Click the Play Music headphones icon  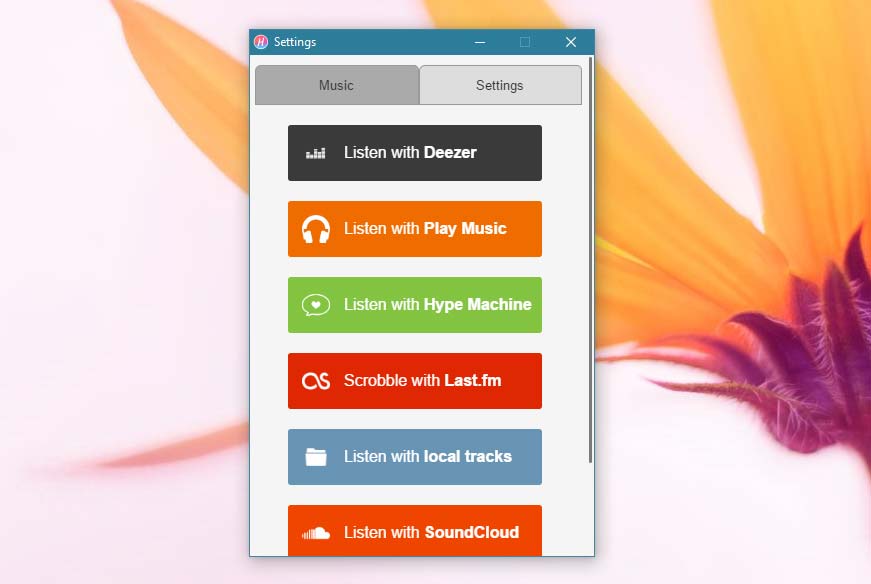pos(316,229)
